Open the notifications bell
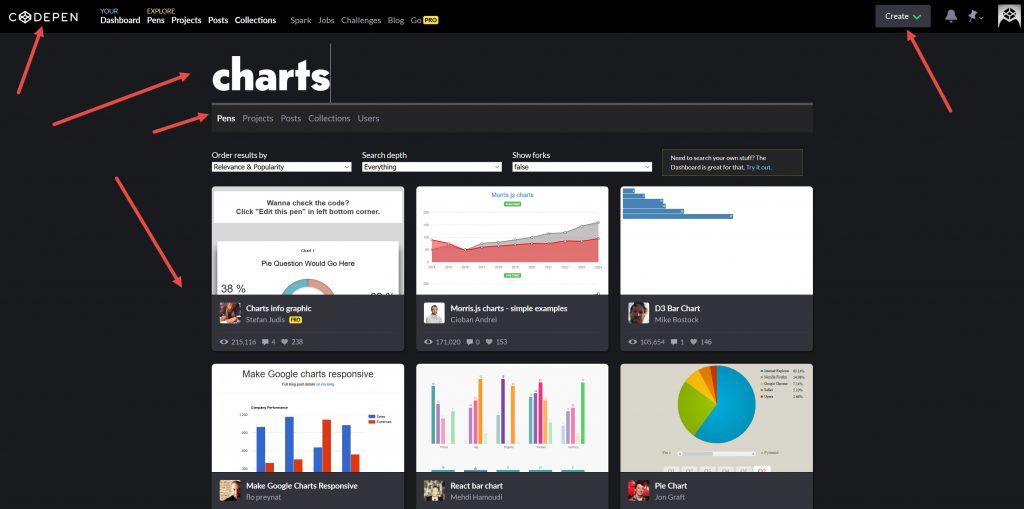This screenshot has width=1024, height=509. 950,16
